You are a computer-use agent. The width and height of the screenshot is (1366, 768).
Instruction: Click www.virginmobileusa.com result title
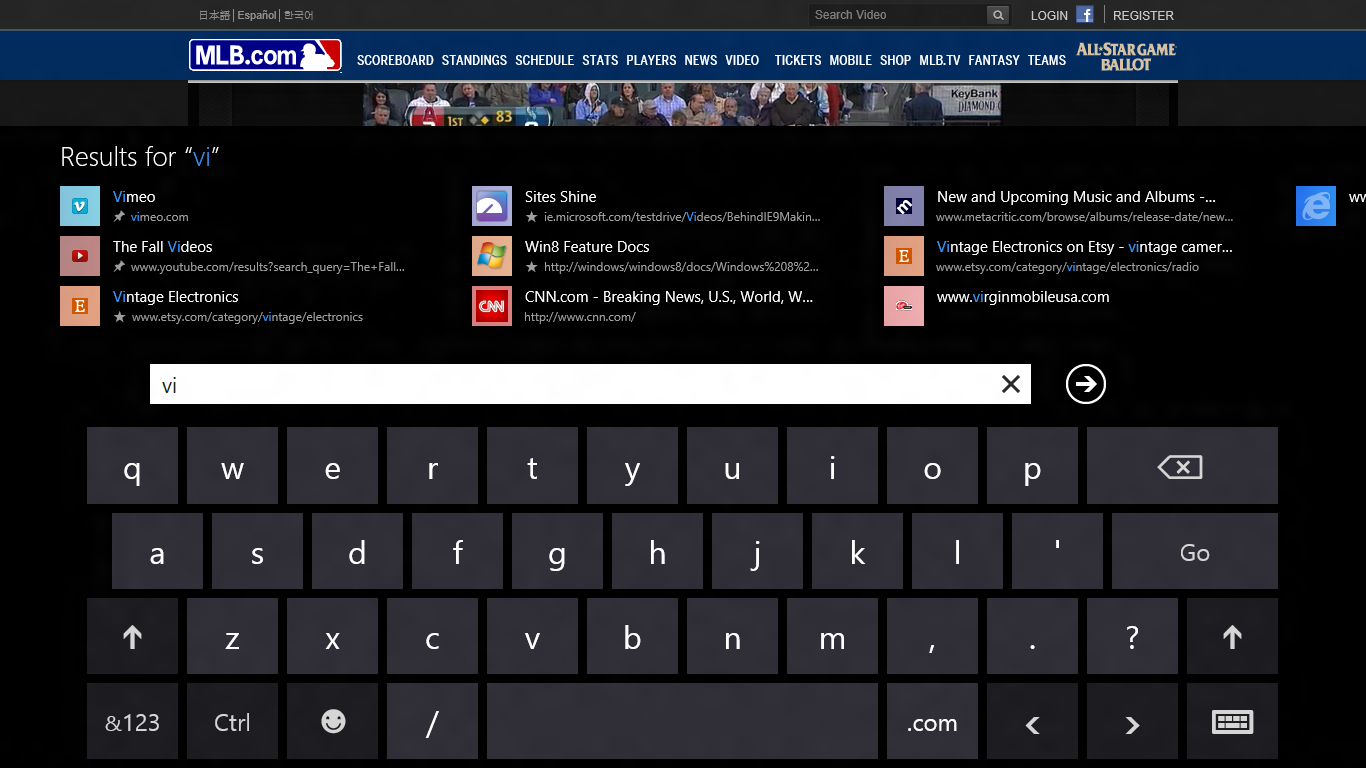[1023, 297]
